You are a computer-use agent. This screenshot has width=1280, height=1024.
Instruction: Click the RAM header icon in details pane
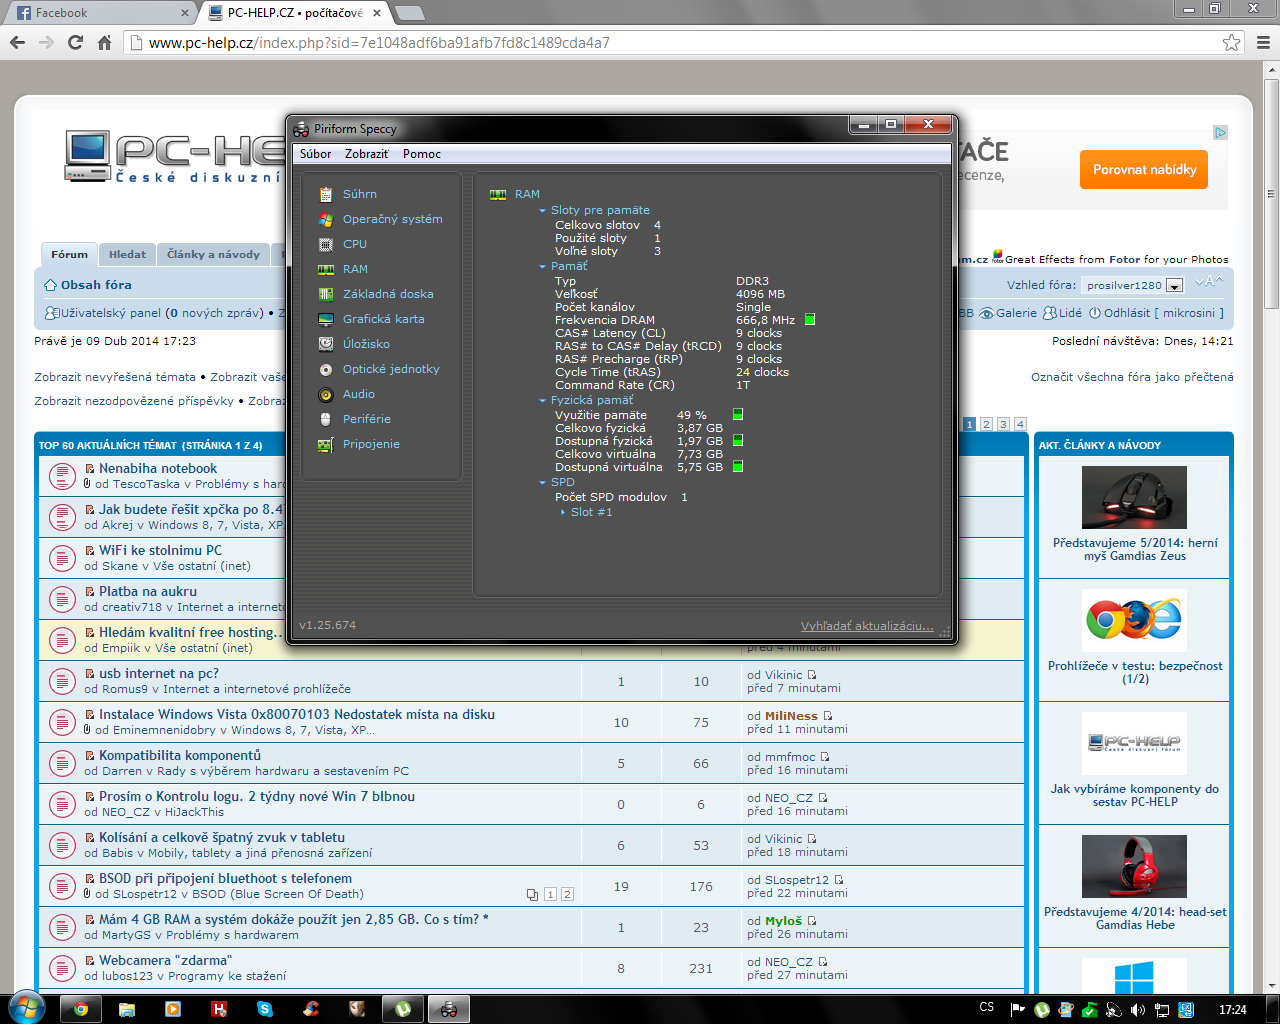point(498,194)
